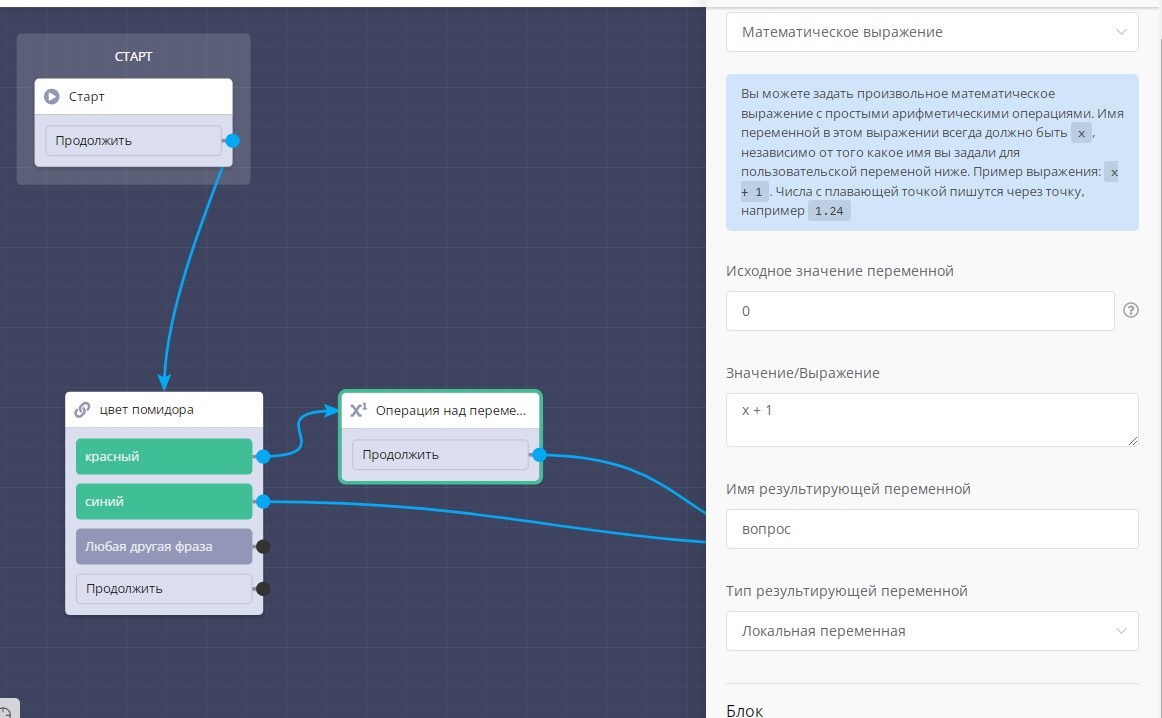Click the Любая другая фраза black connector
This screenshot has width=1162, height=718.
pyautogui.click(x=263, y=546)
